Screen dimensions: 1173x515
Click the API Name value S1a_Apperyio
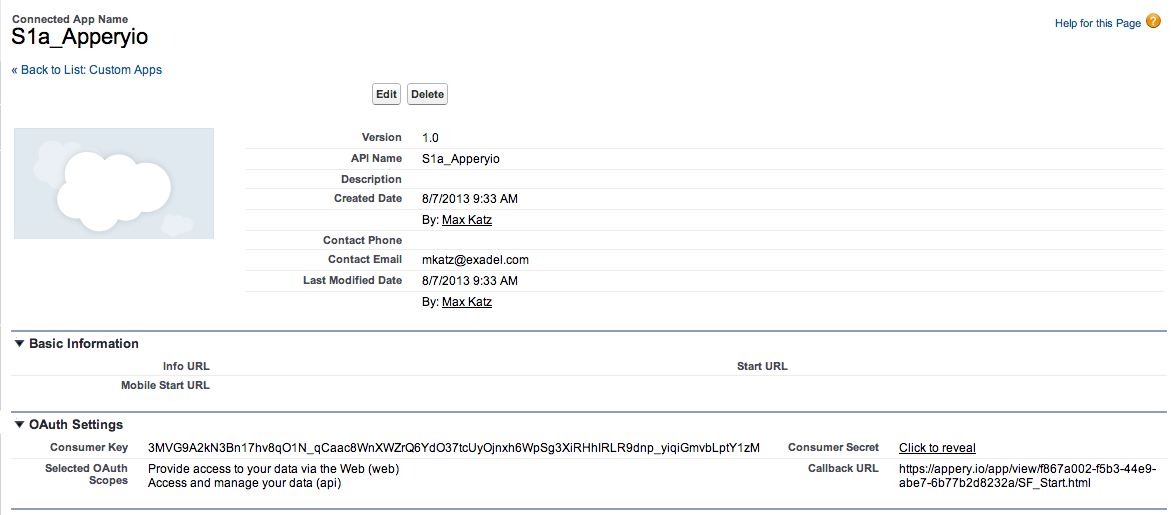point(460,159)
